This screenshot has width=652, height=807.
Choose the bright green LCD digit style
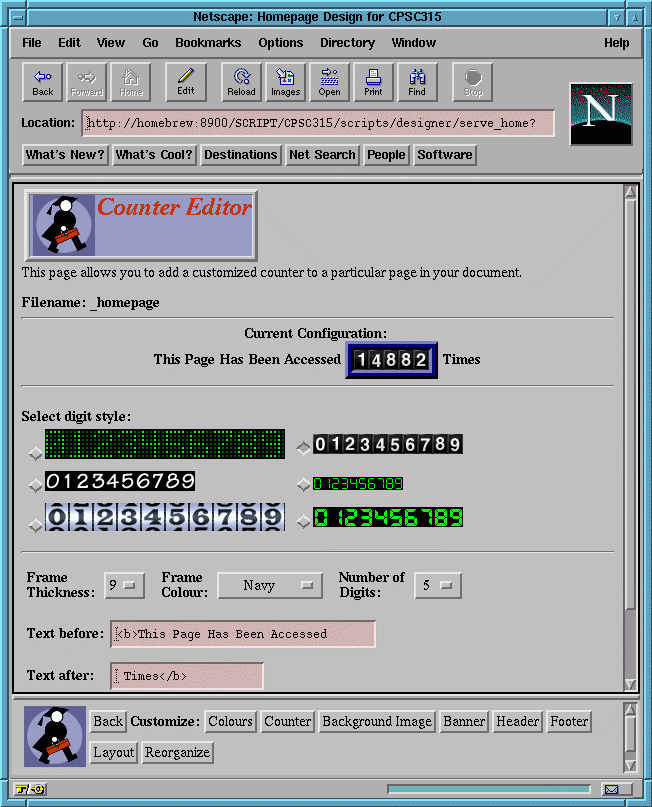(x=304, y=518)
